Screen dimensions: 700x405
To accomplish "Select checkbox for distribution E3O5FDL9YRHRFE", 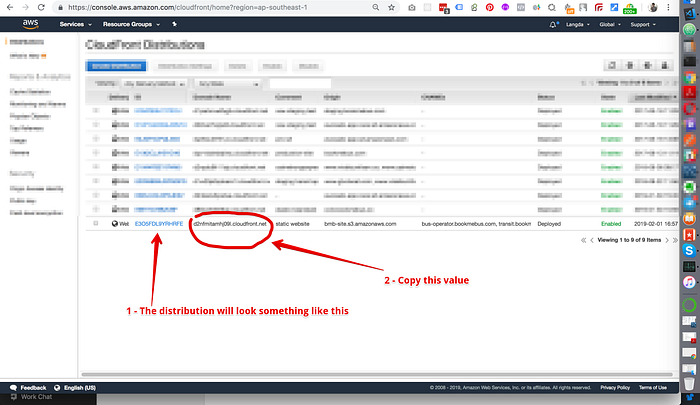I will click(96, 223).
